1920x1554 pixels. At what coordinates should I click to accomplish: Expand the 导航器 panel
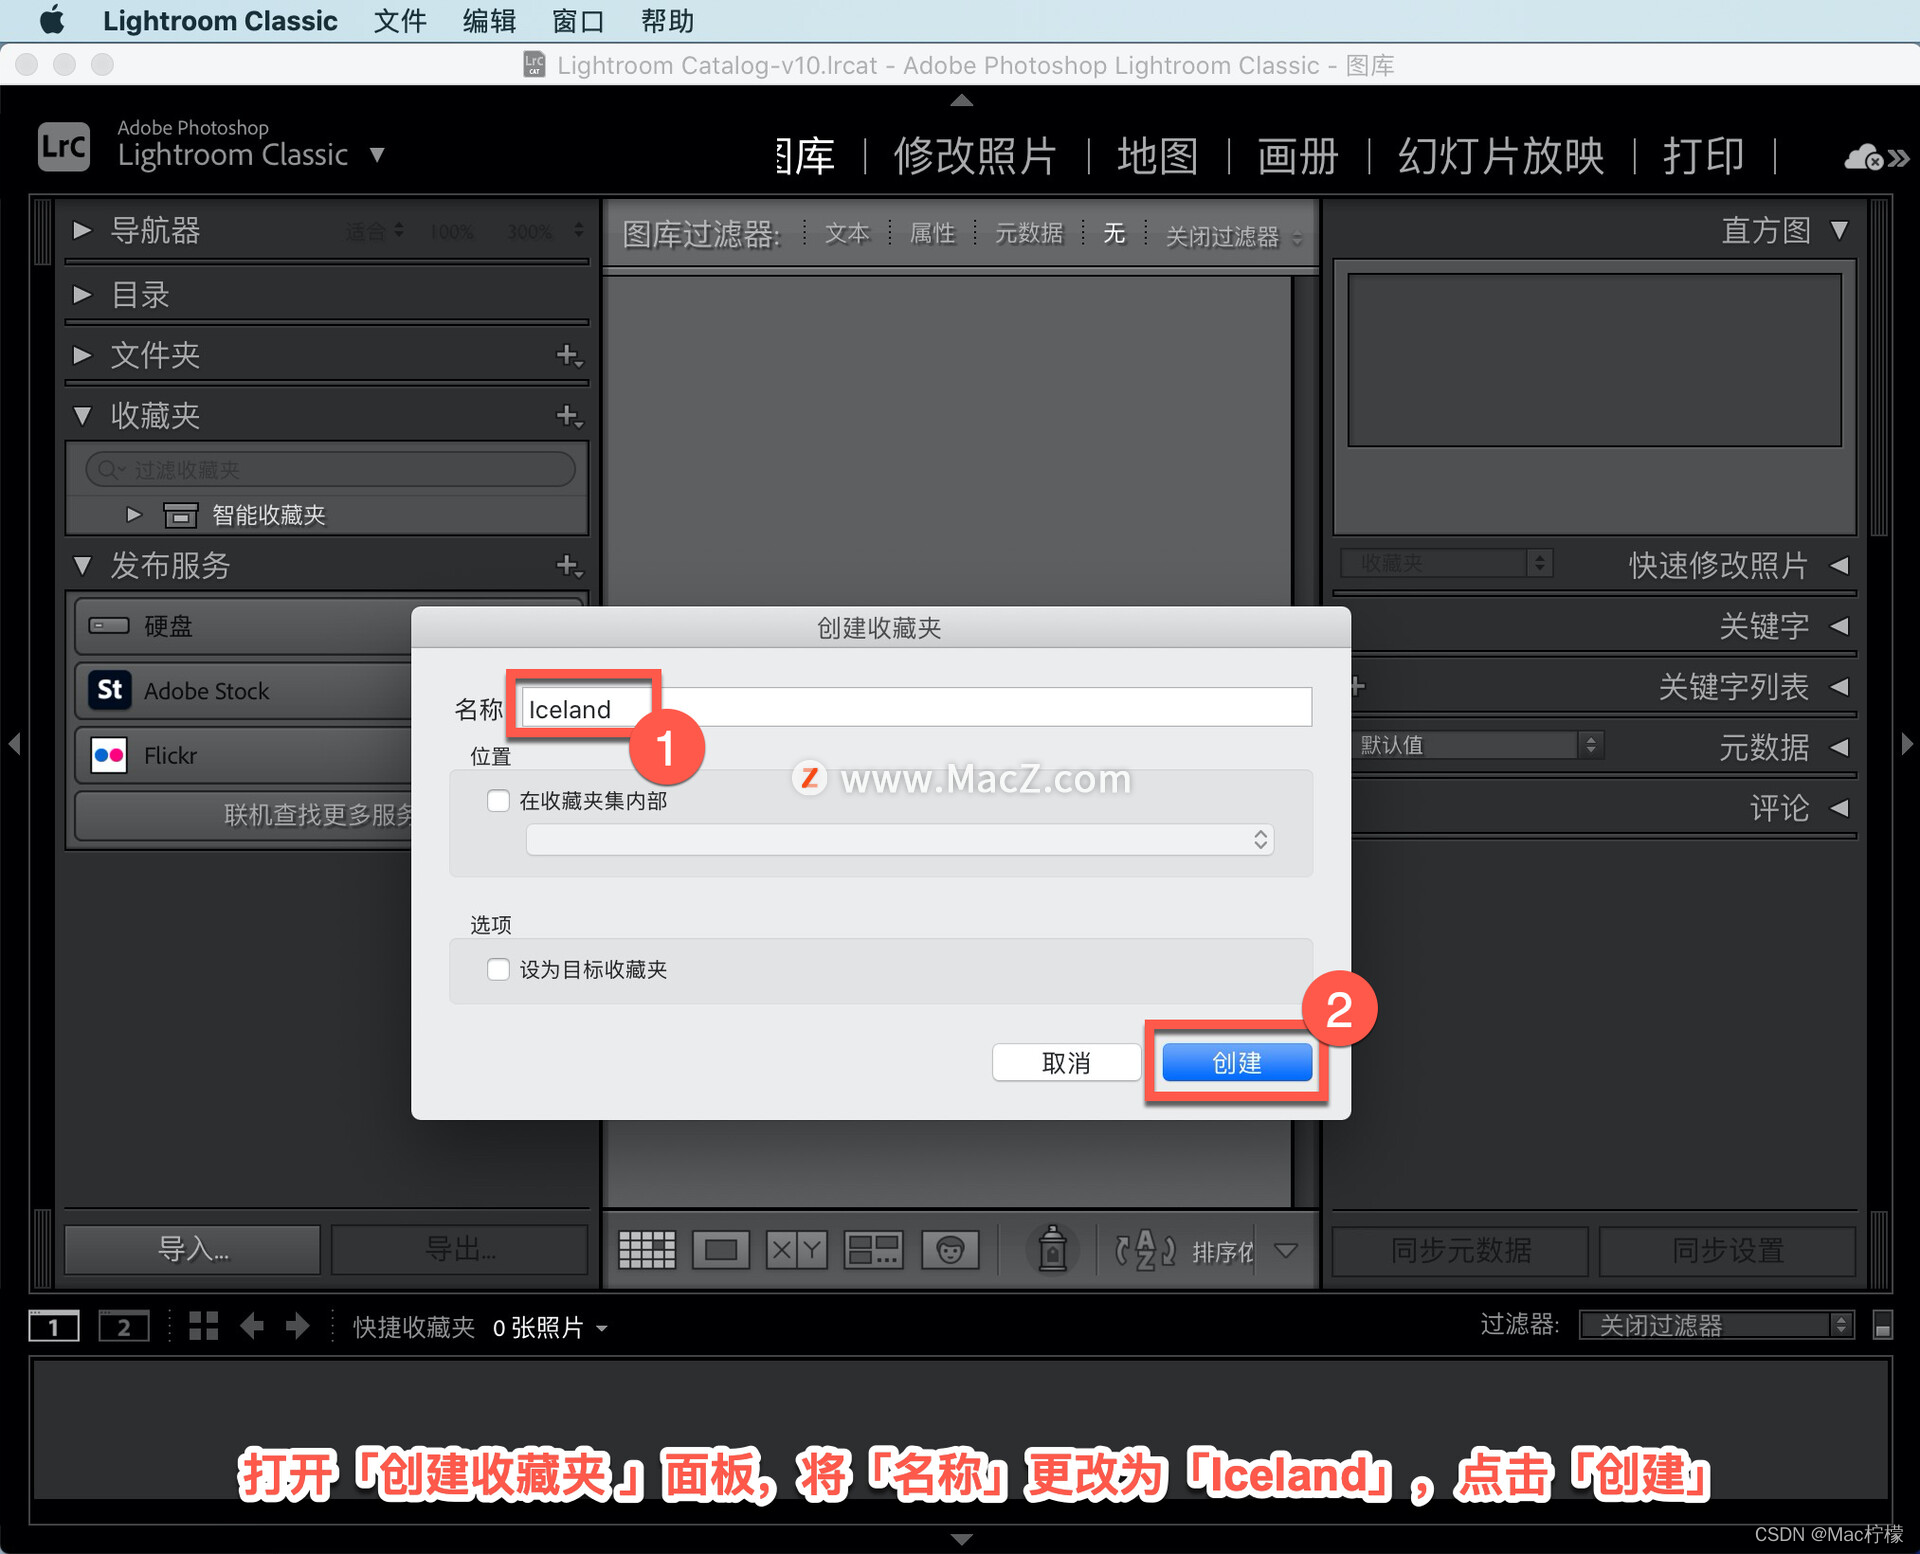(x=83, y=231)
